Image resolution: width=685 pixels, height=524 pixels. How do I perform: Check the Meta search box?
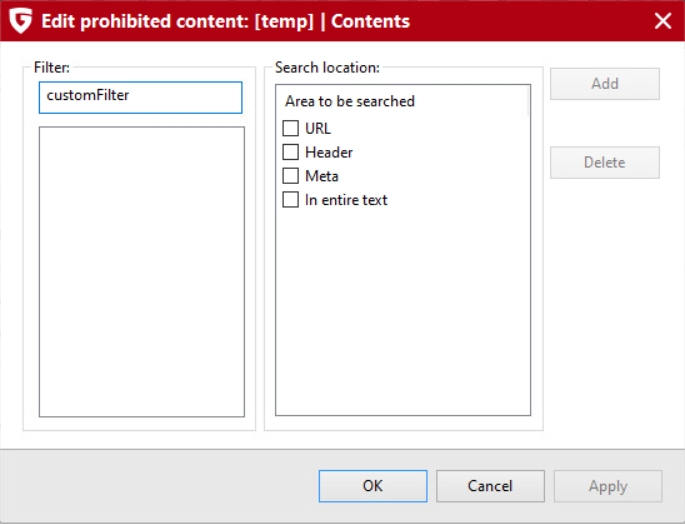[291, 176]
